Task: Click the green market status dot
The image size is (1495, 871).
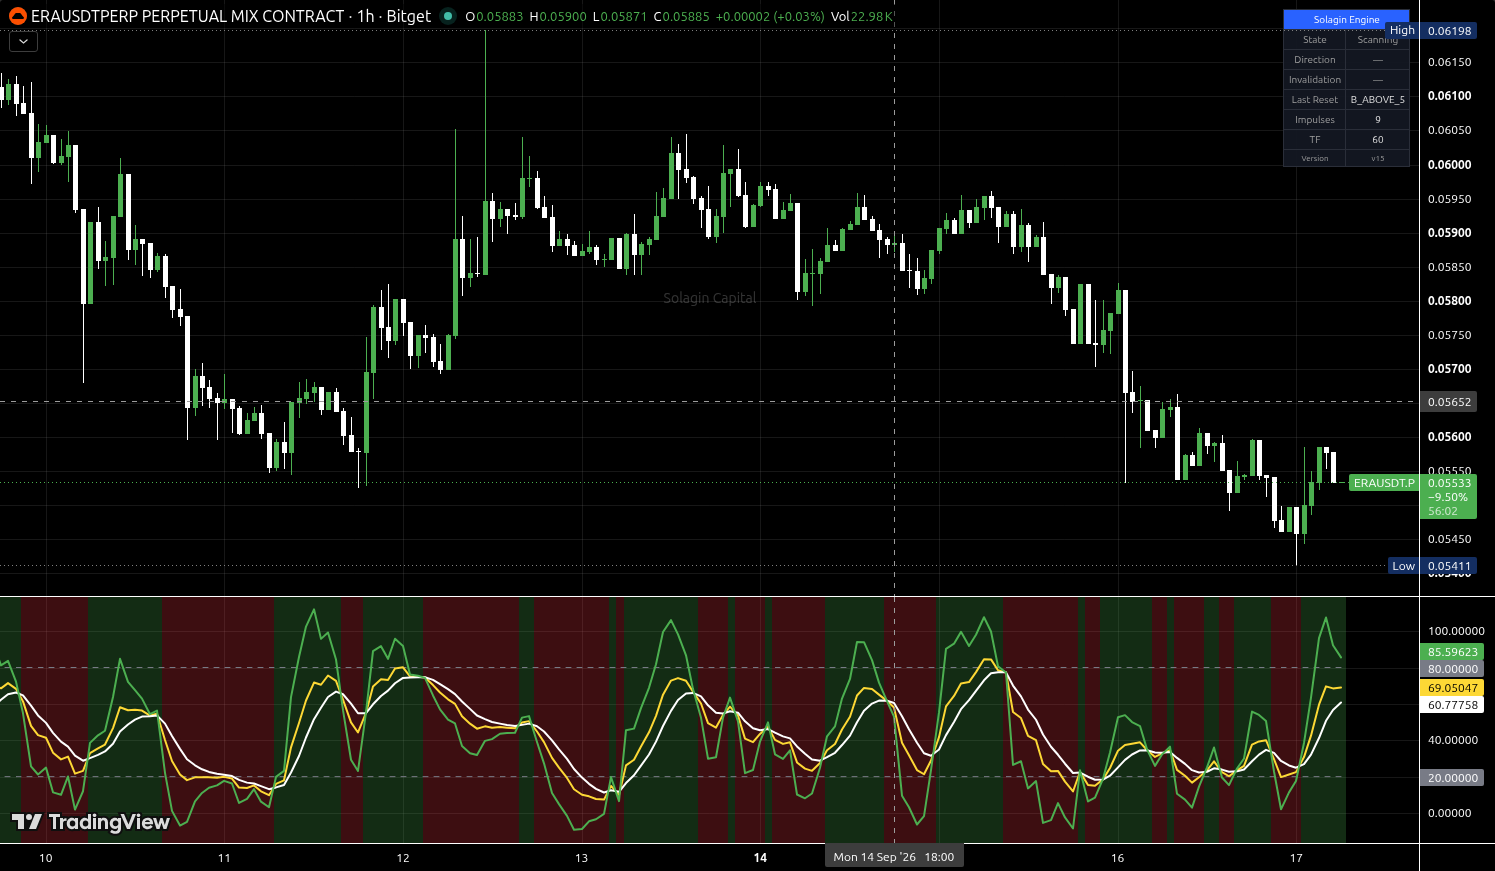Action: [x=447, y=16]
